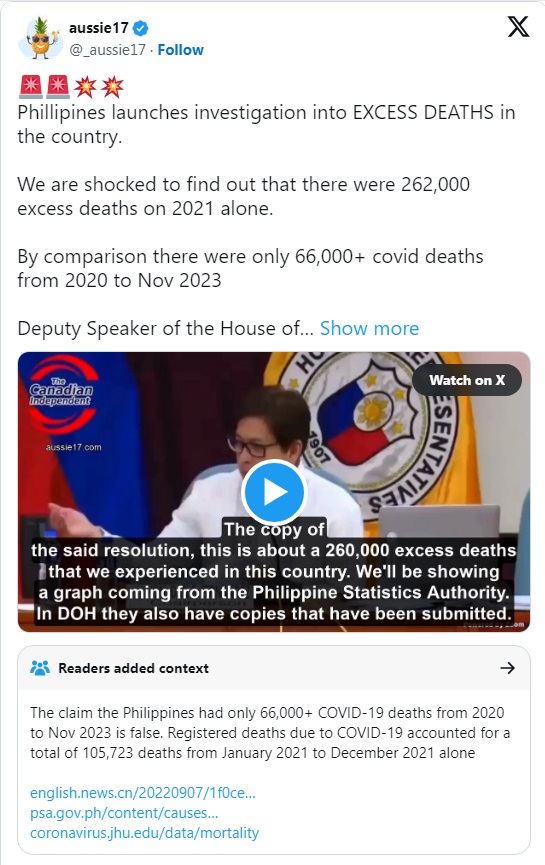
Task: Open the english.news.cn source link
Action: coord(143,793)
